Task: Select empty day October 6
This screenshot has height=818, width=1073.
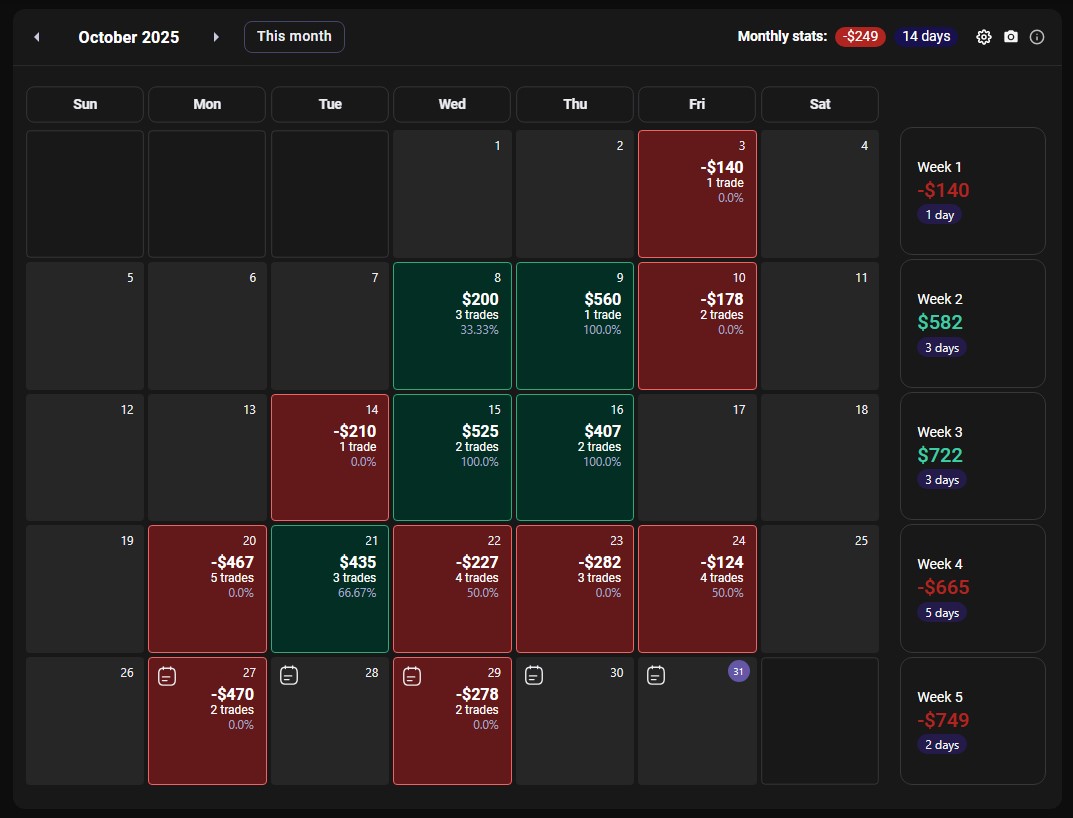Action: pos(207,326)
